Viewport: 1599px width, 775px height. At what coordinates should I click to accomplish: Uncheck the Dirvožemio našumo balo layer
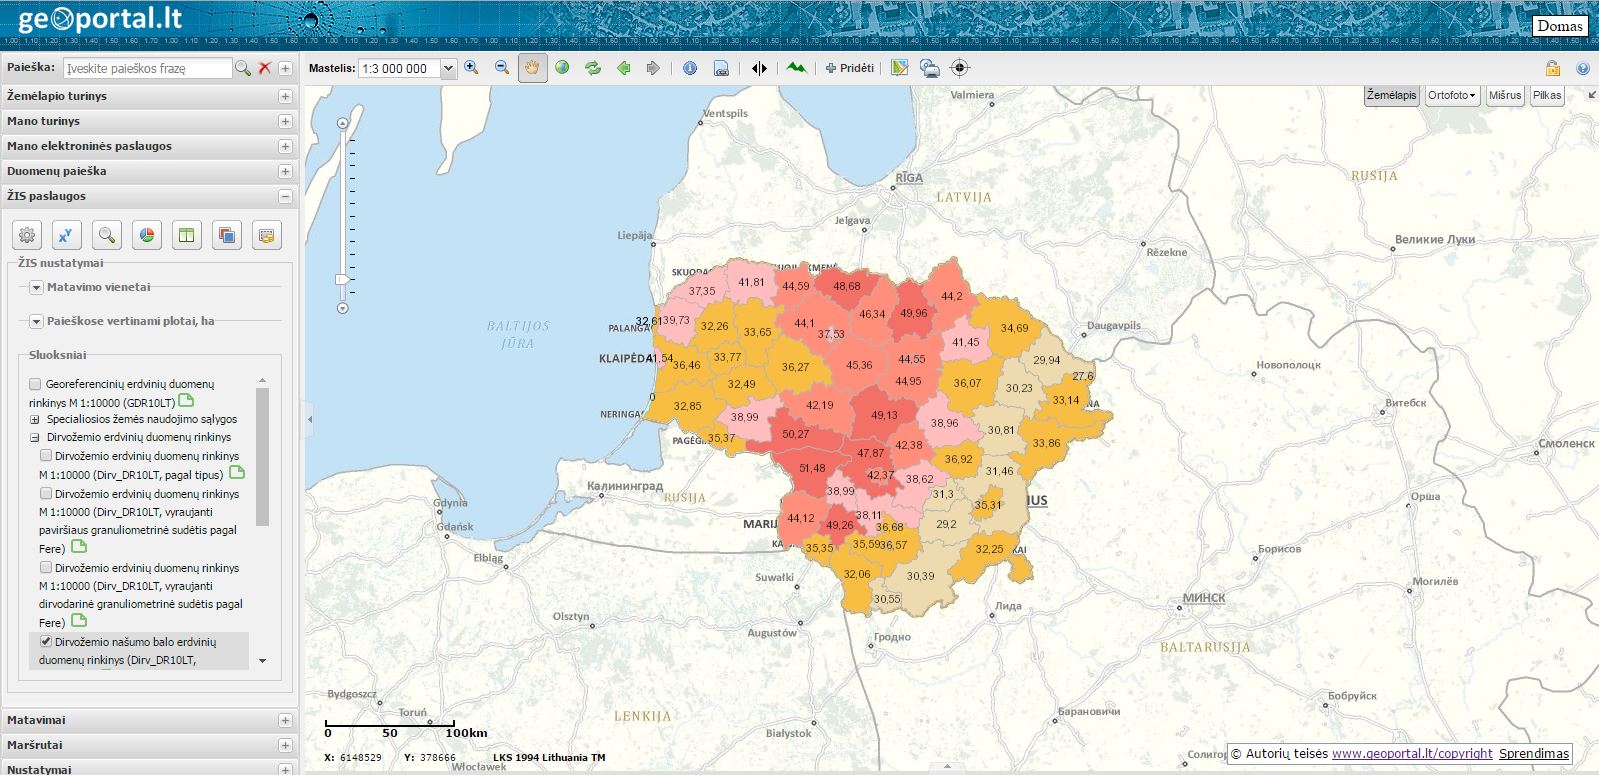click(x=45, y=642)
